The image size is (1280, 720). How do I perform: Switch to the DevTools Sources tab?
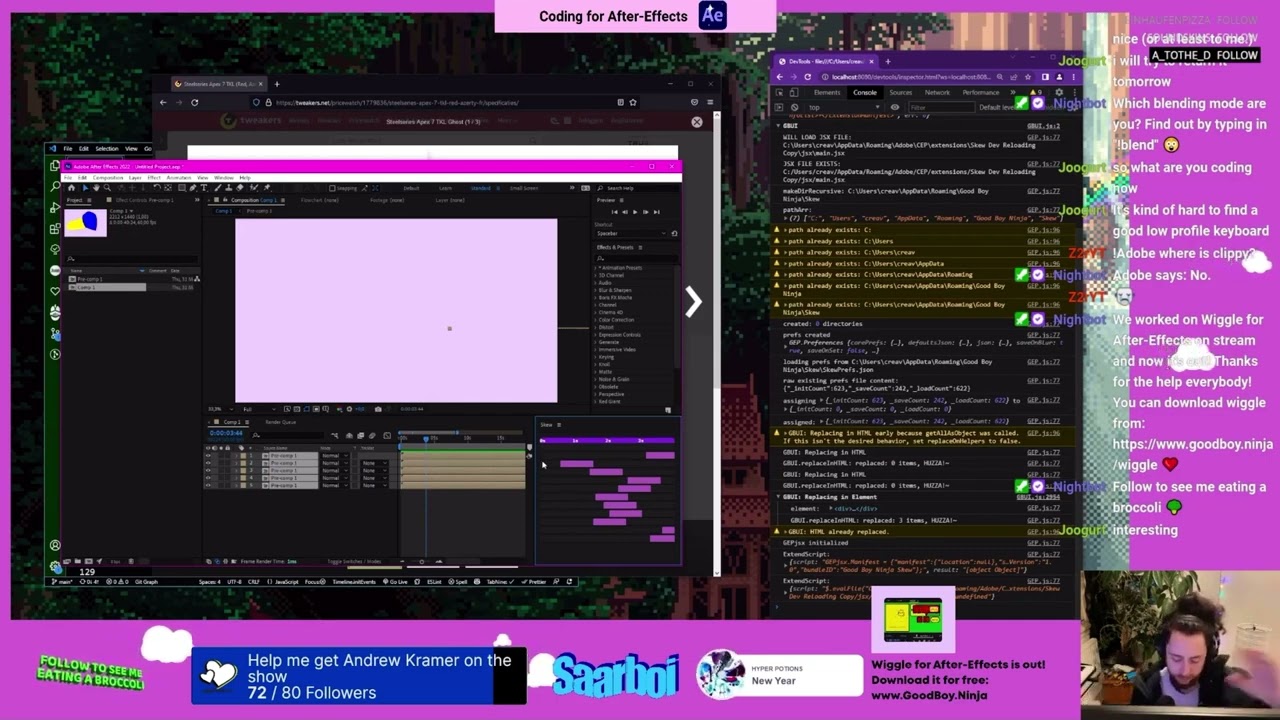tap(901, 93)
